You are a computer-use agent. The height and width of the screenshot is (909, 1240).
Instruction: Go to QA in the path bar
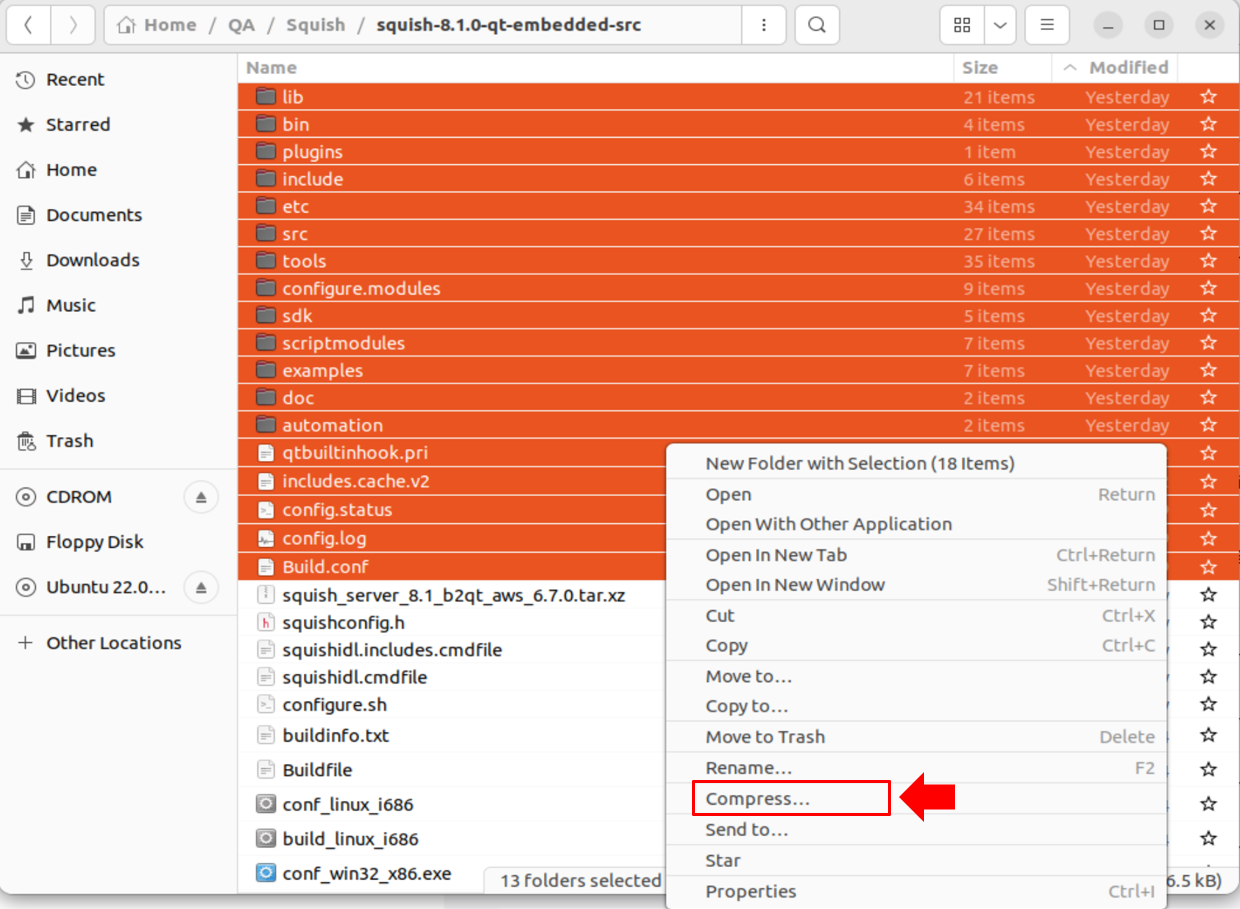coord(241,25)
